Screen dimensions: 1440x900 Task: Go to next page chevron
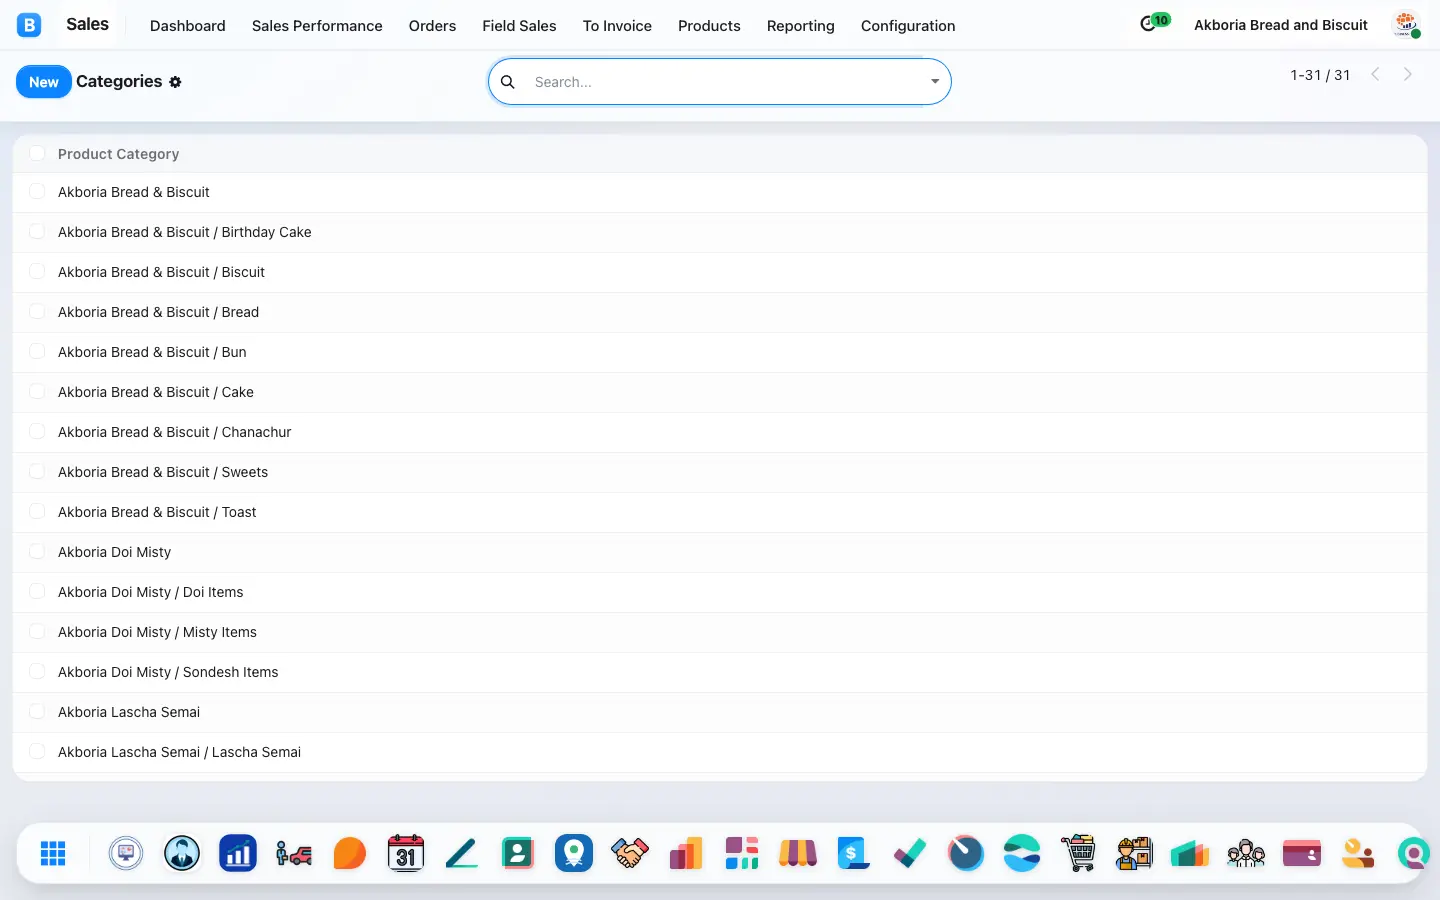(1408, 74)
